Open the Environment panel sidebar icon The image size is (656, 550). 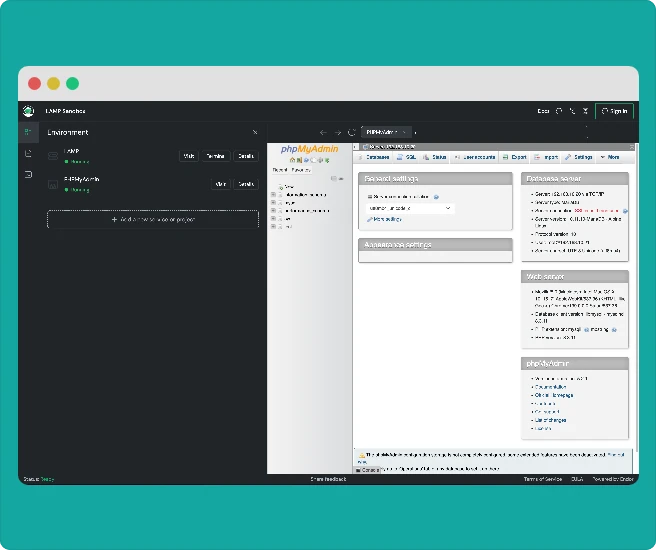[28, 132]
